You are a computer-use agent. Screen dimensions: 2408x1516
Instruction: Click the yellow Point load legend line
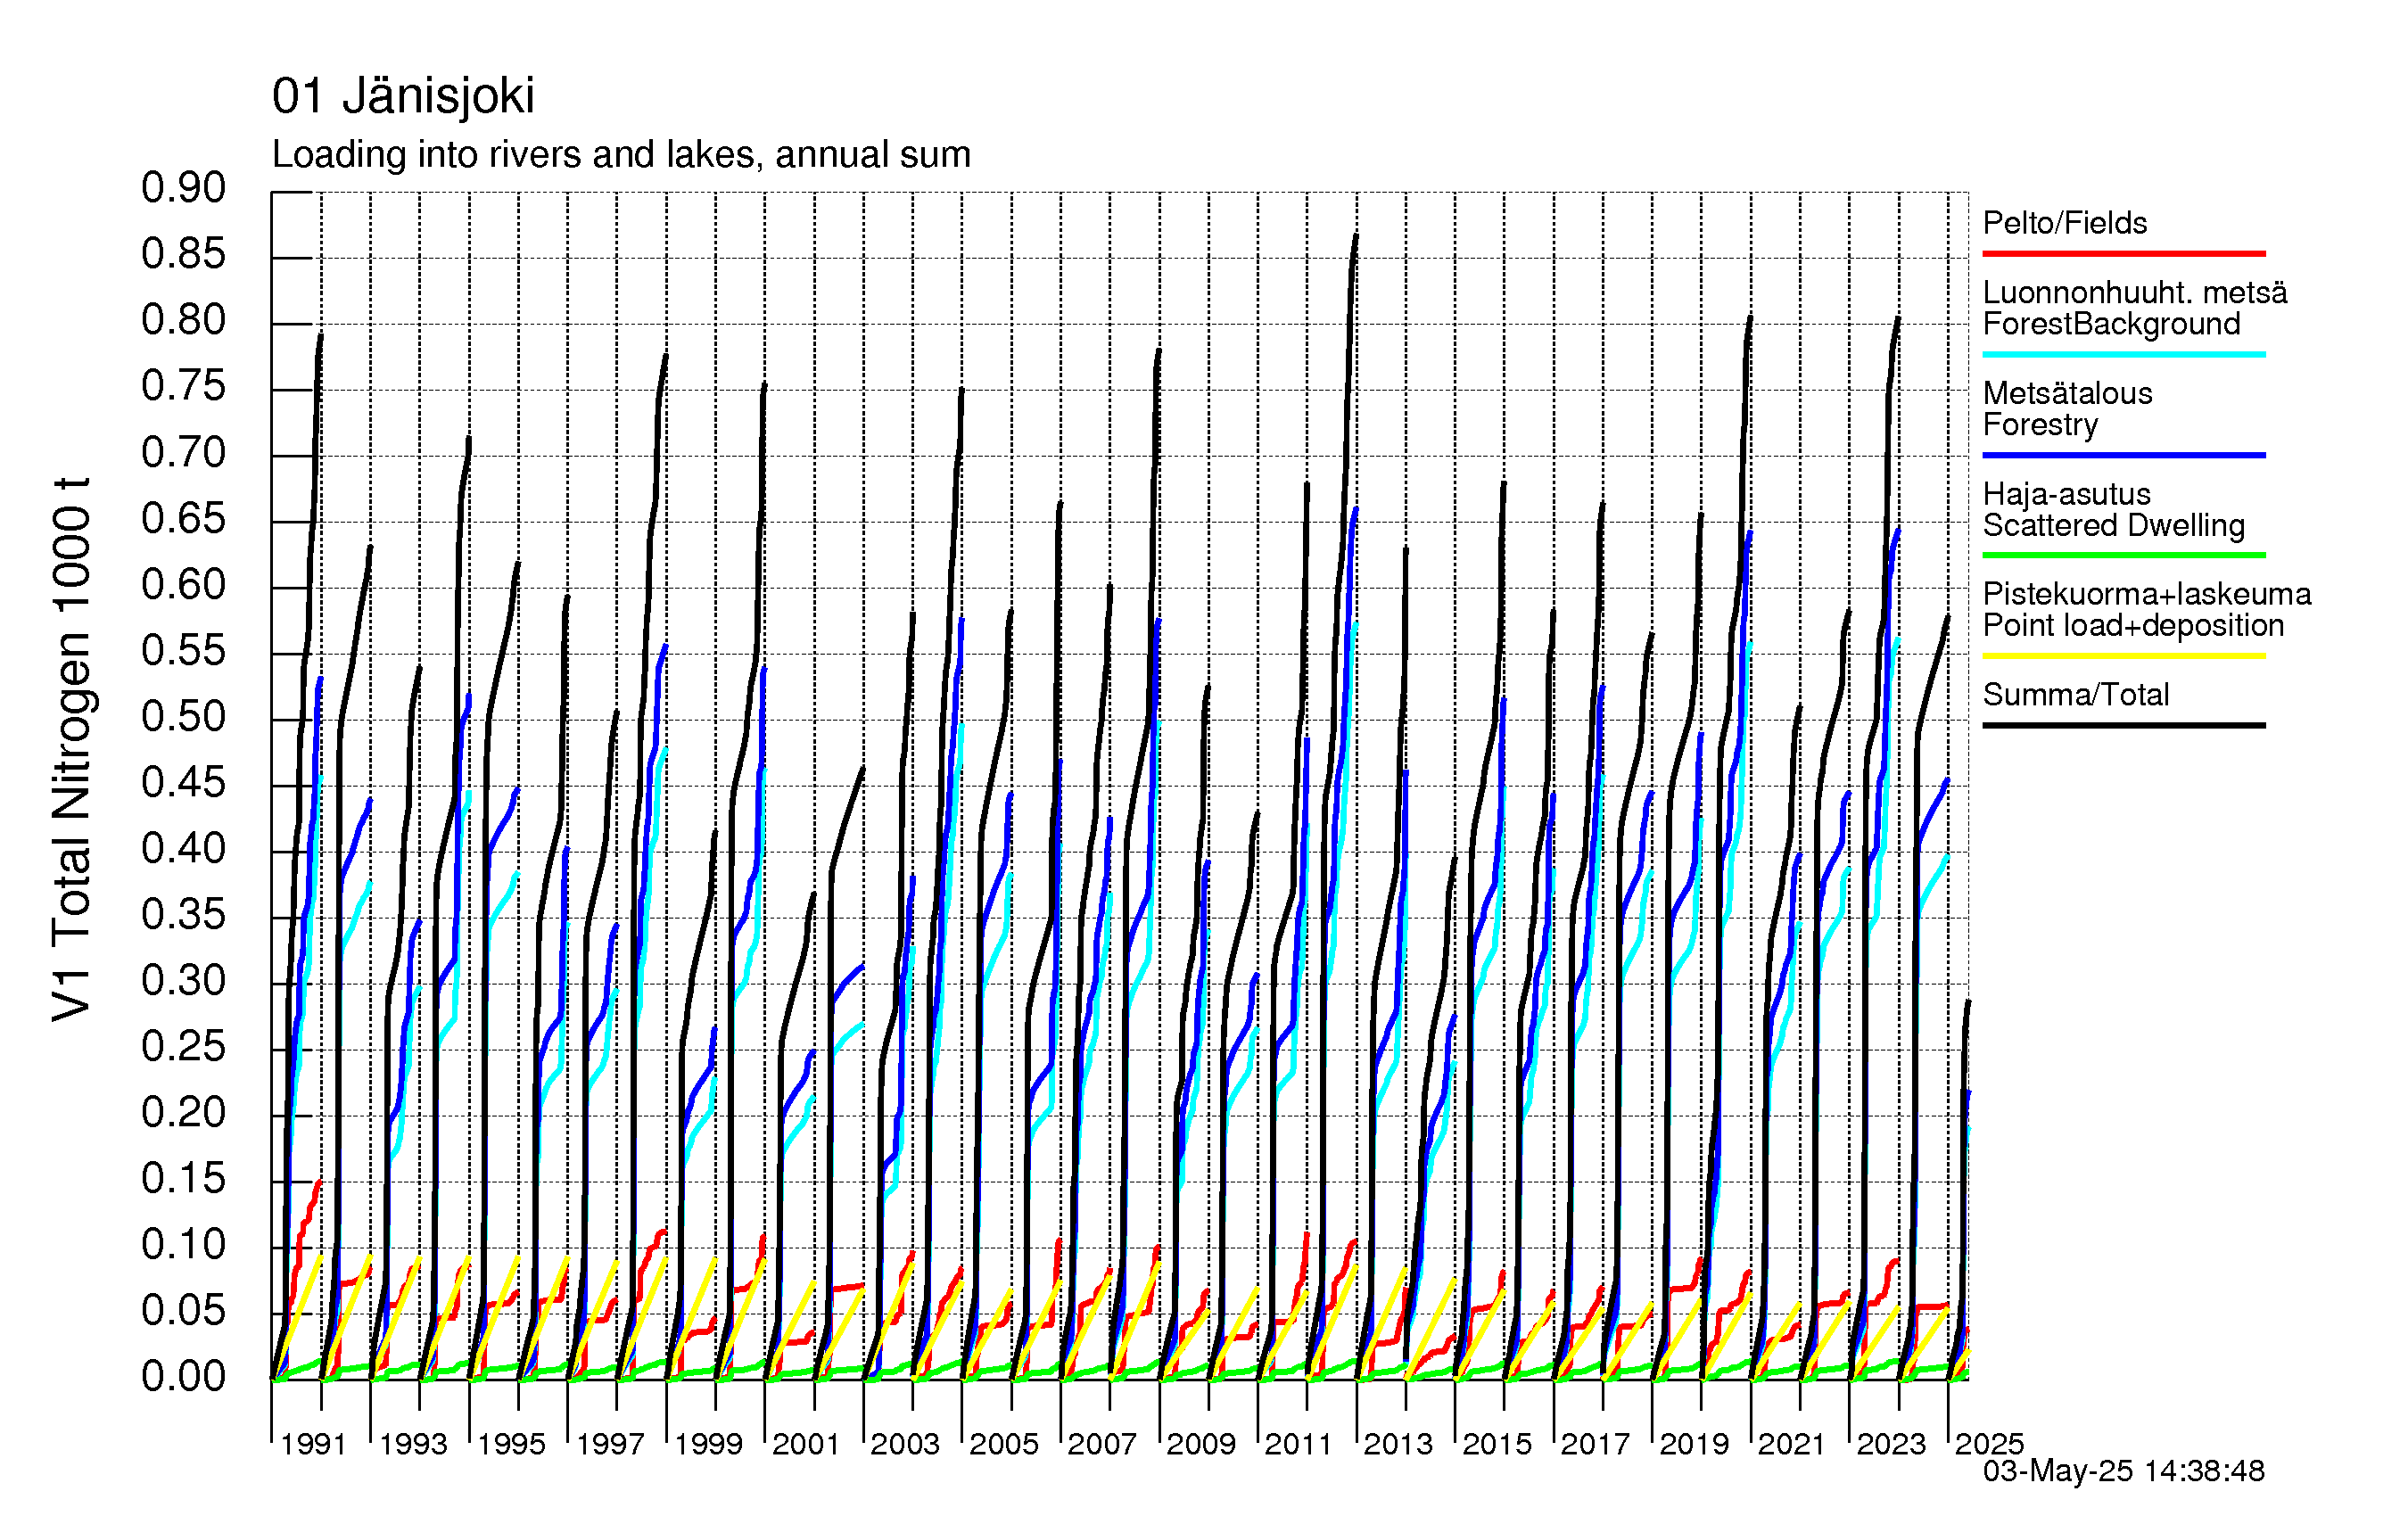(2124, 656)
